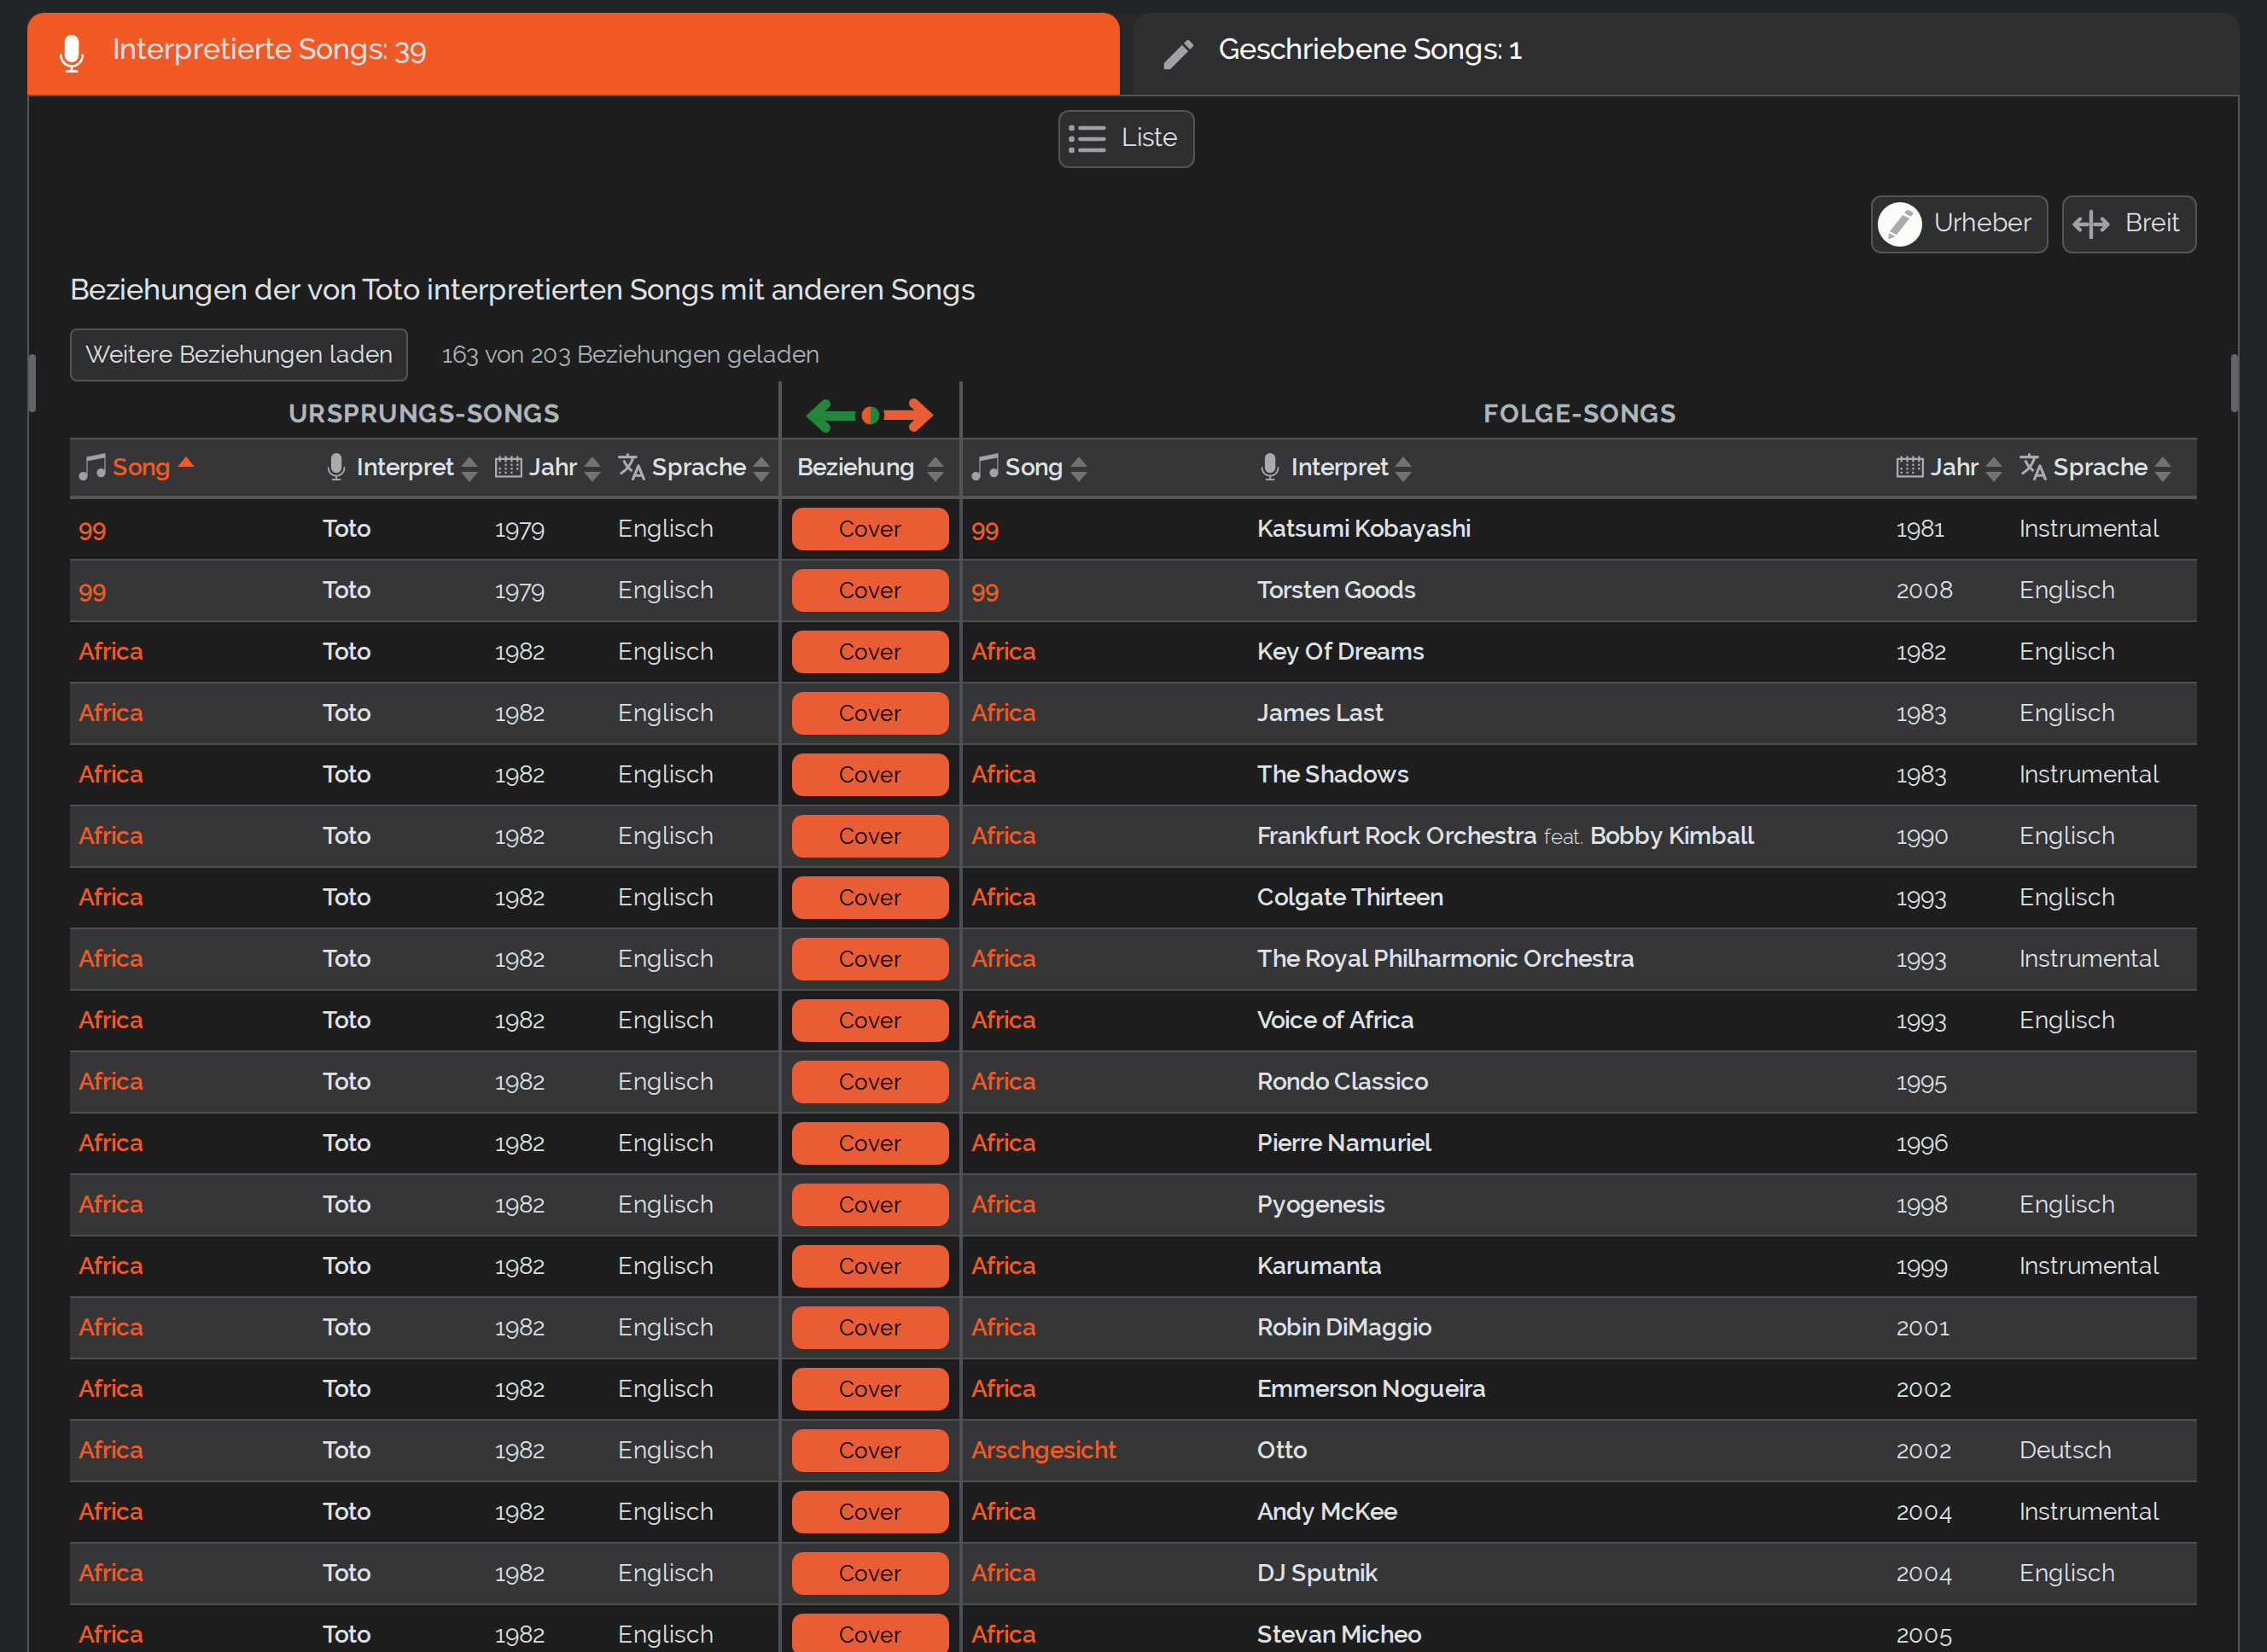
Task: Click the translate icon in the Ursprungs Sprache header
Action: pos(631,466)
